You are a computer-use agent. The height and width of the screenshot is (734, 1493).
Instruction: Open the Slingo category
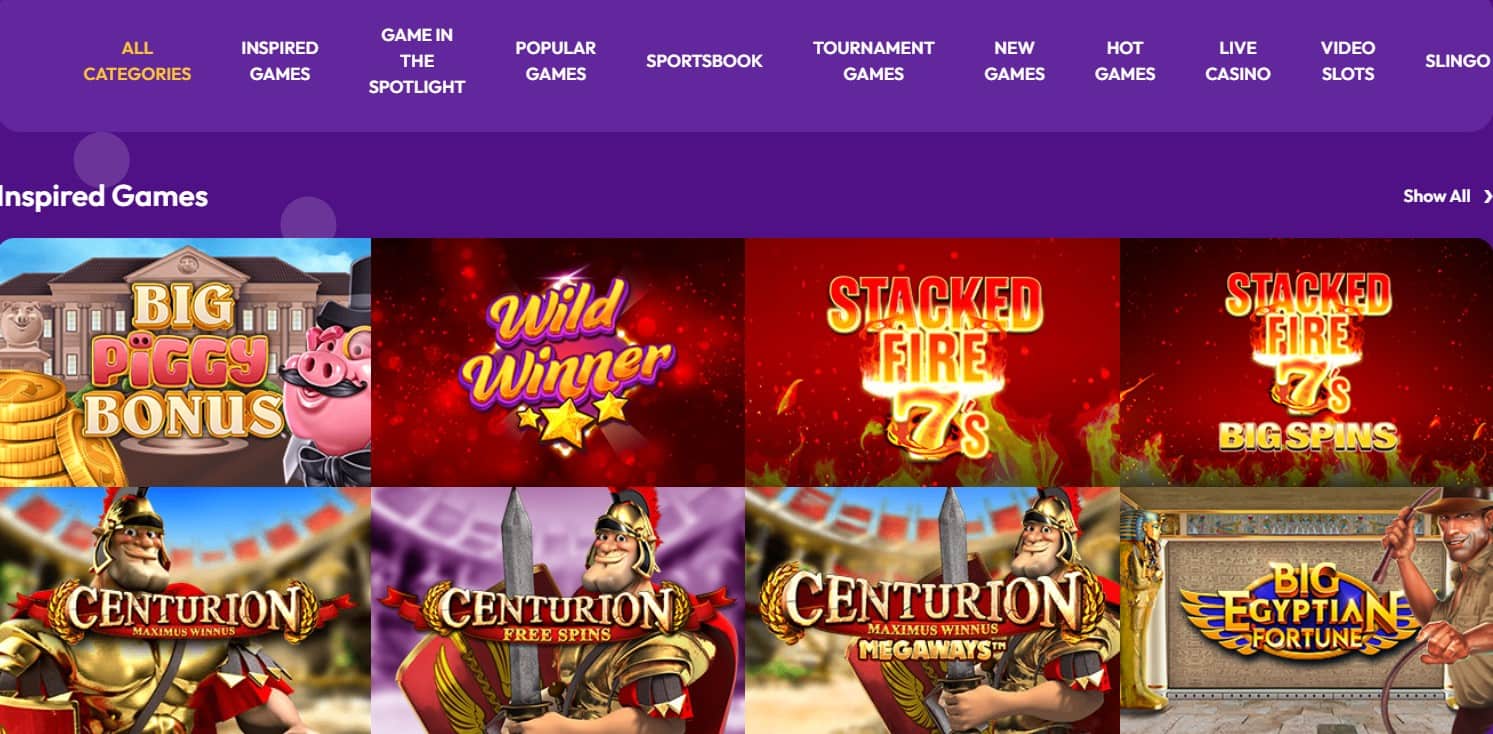click(1458, 61)
